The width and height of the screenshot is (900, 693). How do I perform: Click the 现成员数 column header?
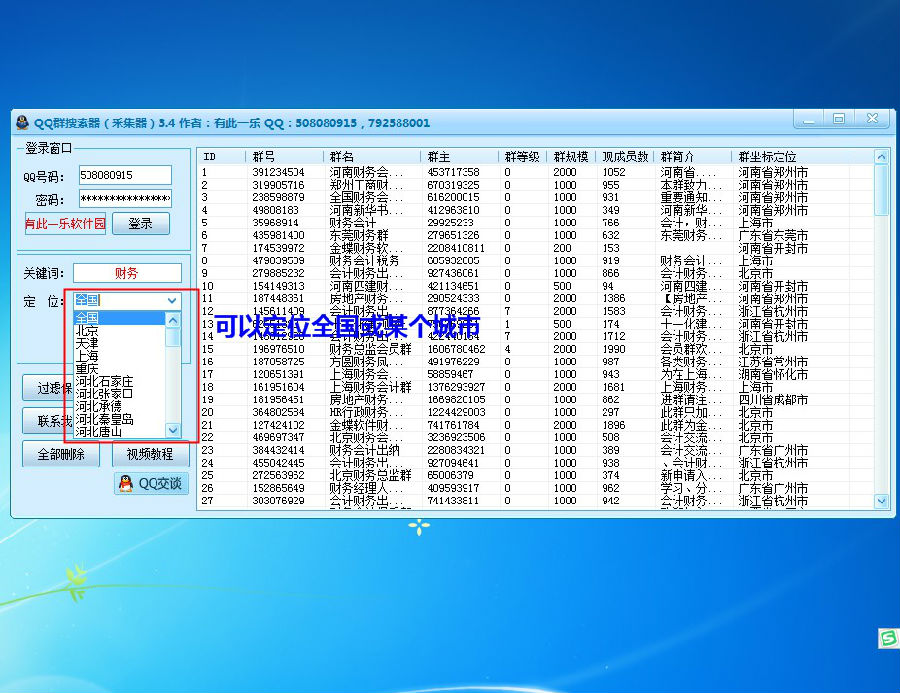[x=626, y=157]
